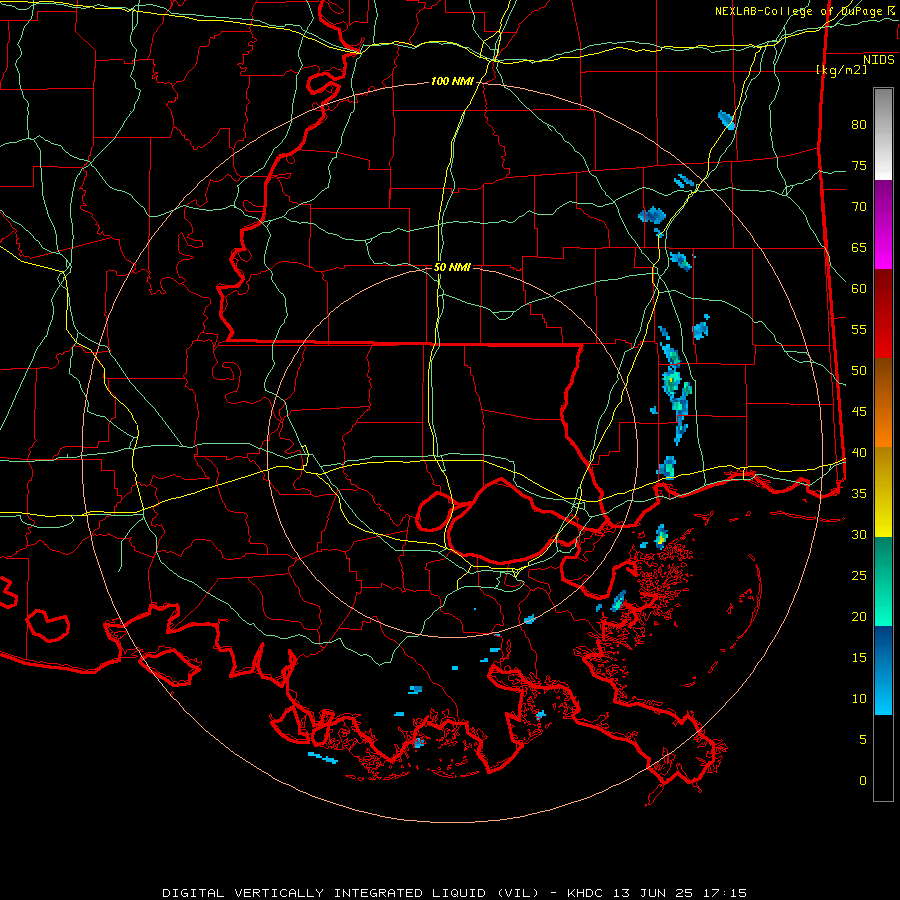Click the 0 scale value
The image size is (900, 900).
point(863,781)
